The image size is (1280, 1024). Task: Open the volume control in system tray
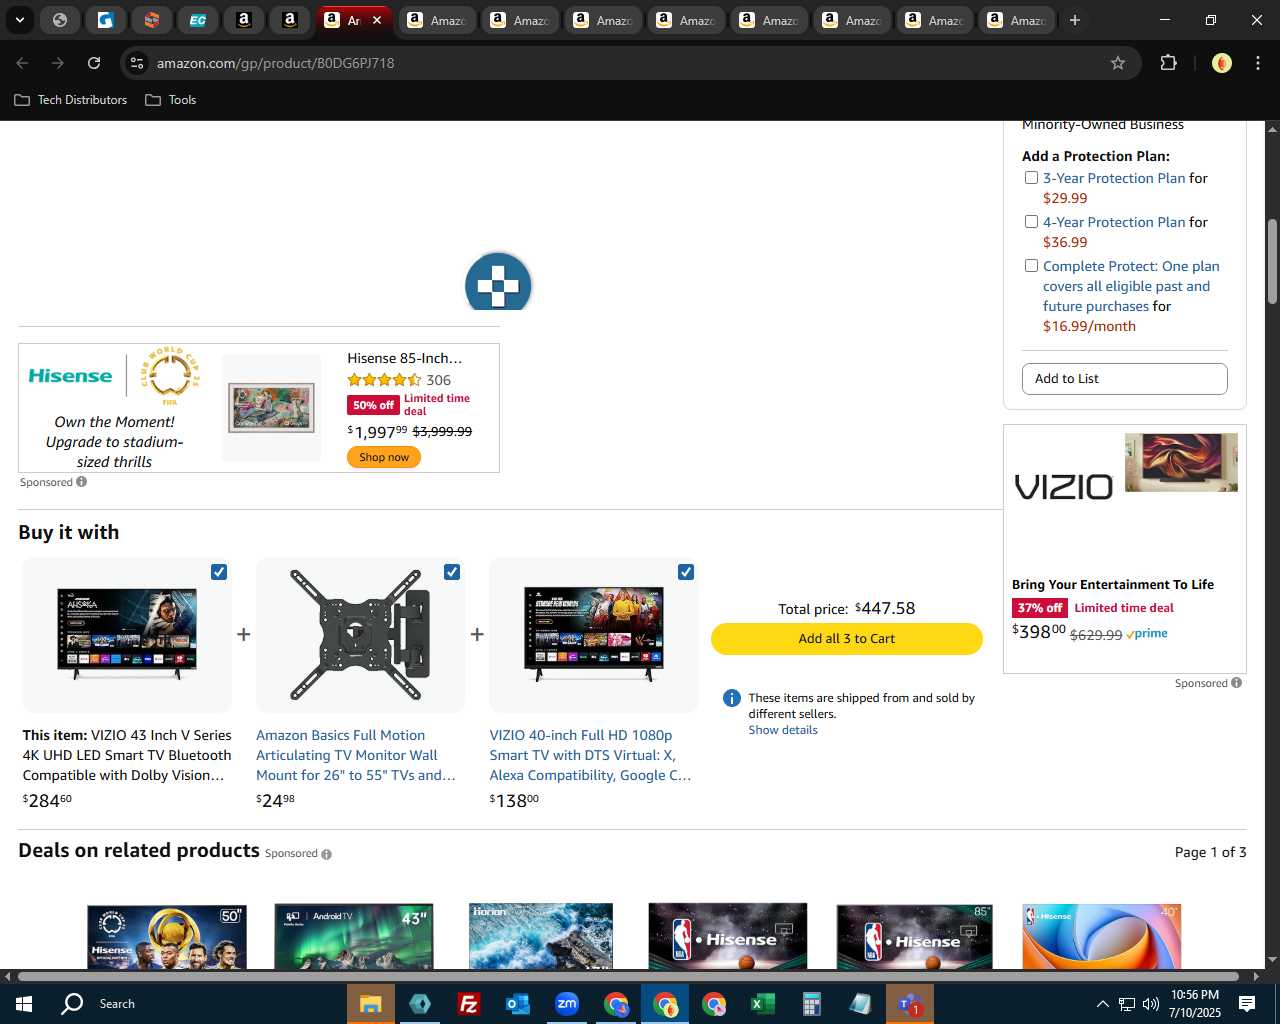pyautogui.click(x=1151, y=1004)
